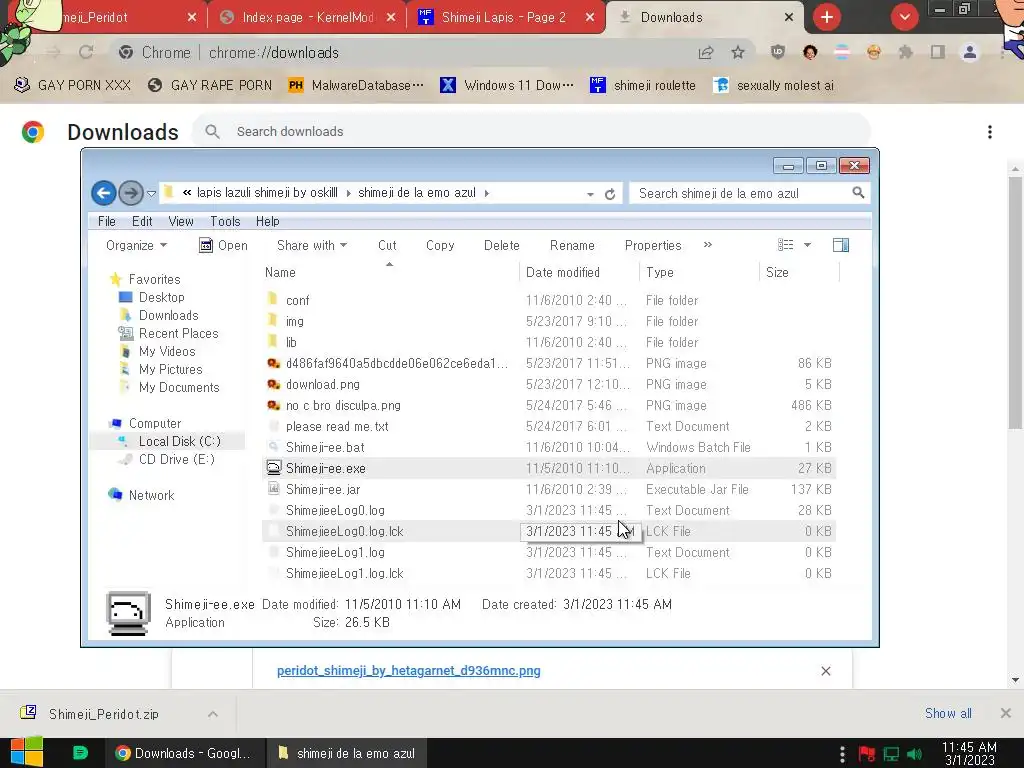This screenshot has width=1024, height=768.
Task: Select please read me.txt file
Action: (x=549, y=426)
